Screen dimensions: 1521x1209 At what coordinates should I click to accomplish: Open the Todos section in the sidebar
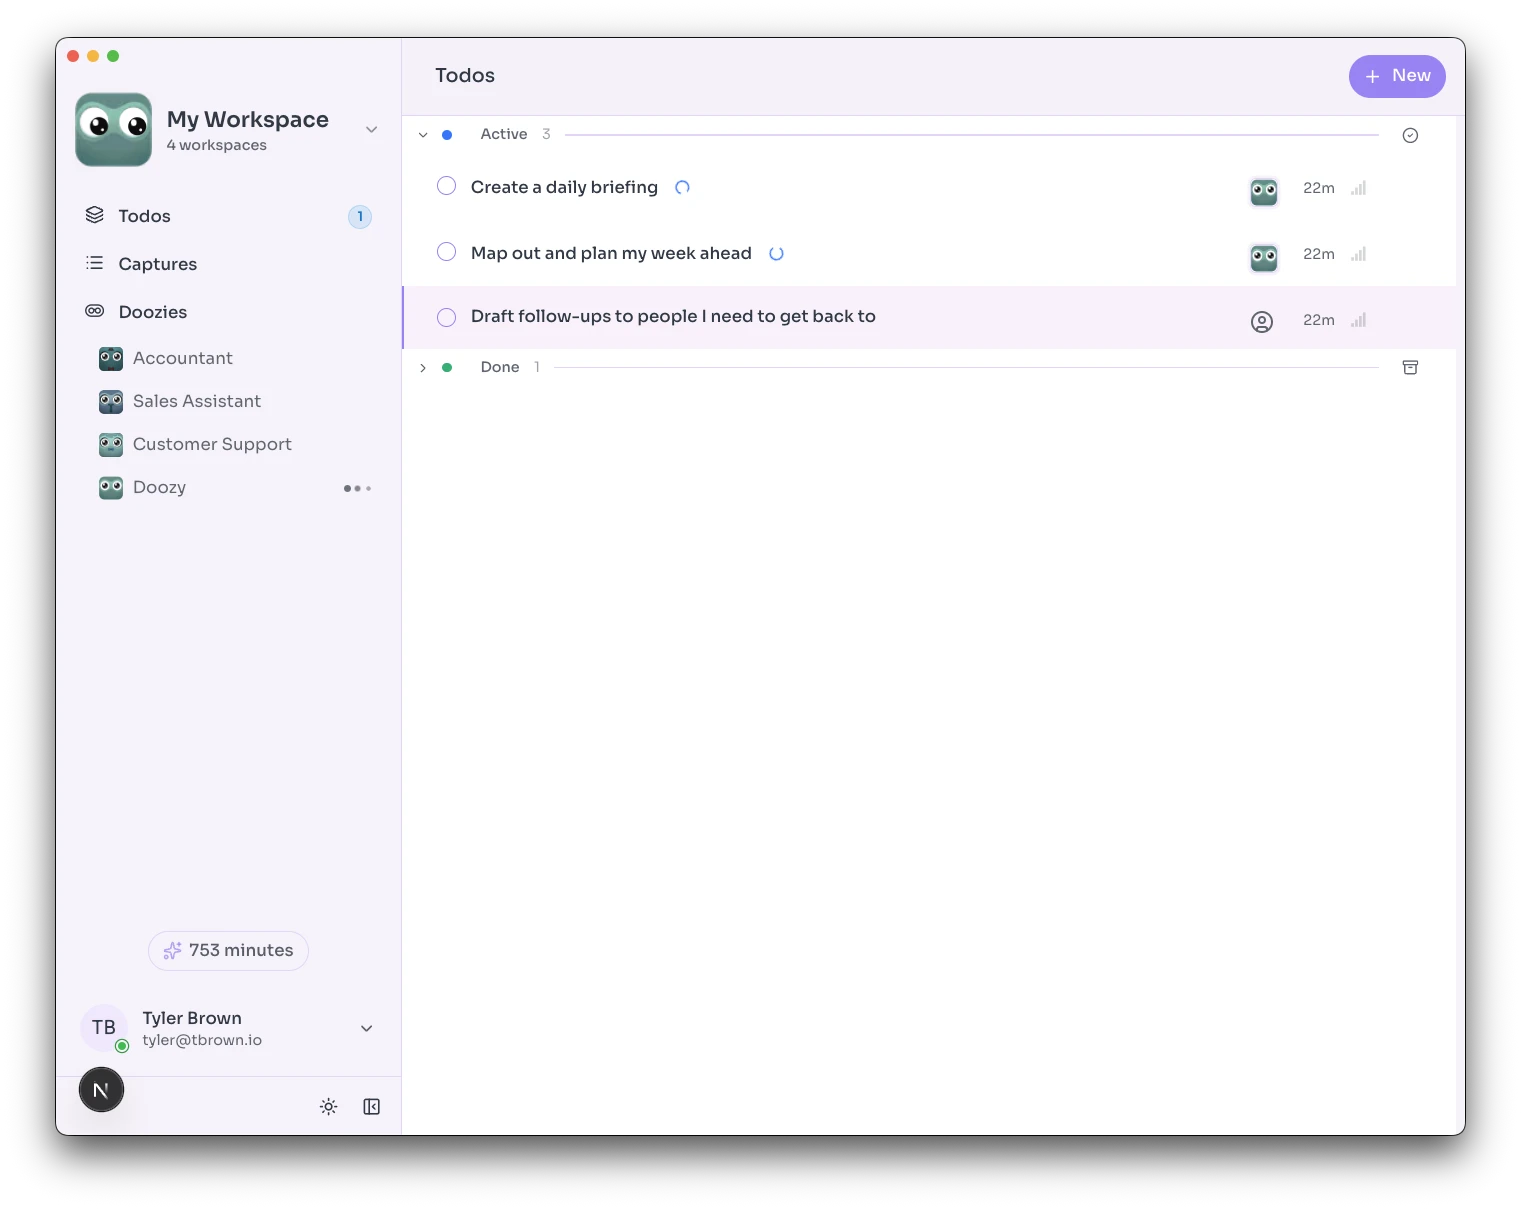coord(144,215)
